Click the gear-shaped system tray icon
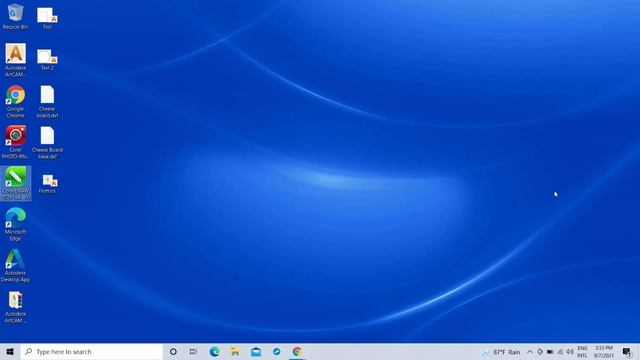This screenshot has height=360, width=640. 540,352
